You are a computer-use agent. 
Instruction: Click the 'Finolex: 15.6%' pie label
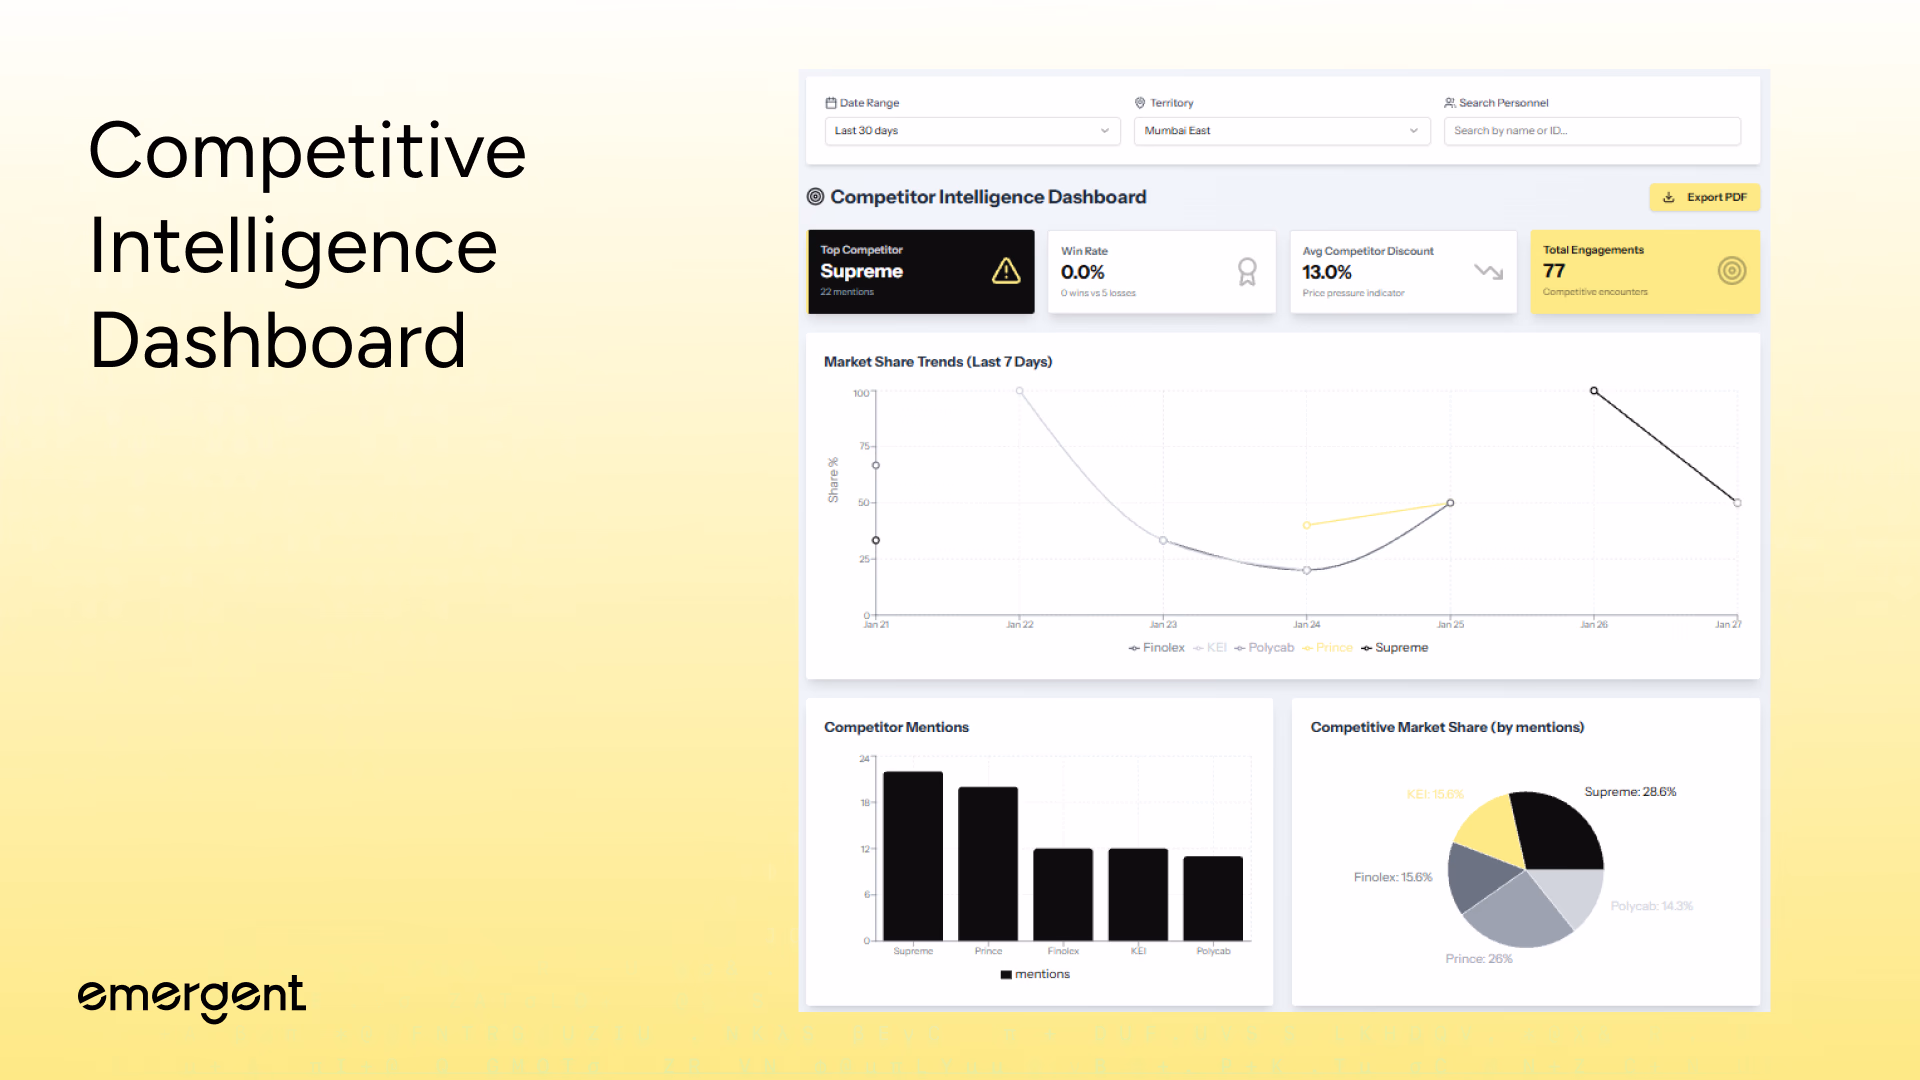tap(1393, 877)
